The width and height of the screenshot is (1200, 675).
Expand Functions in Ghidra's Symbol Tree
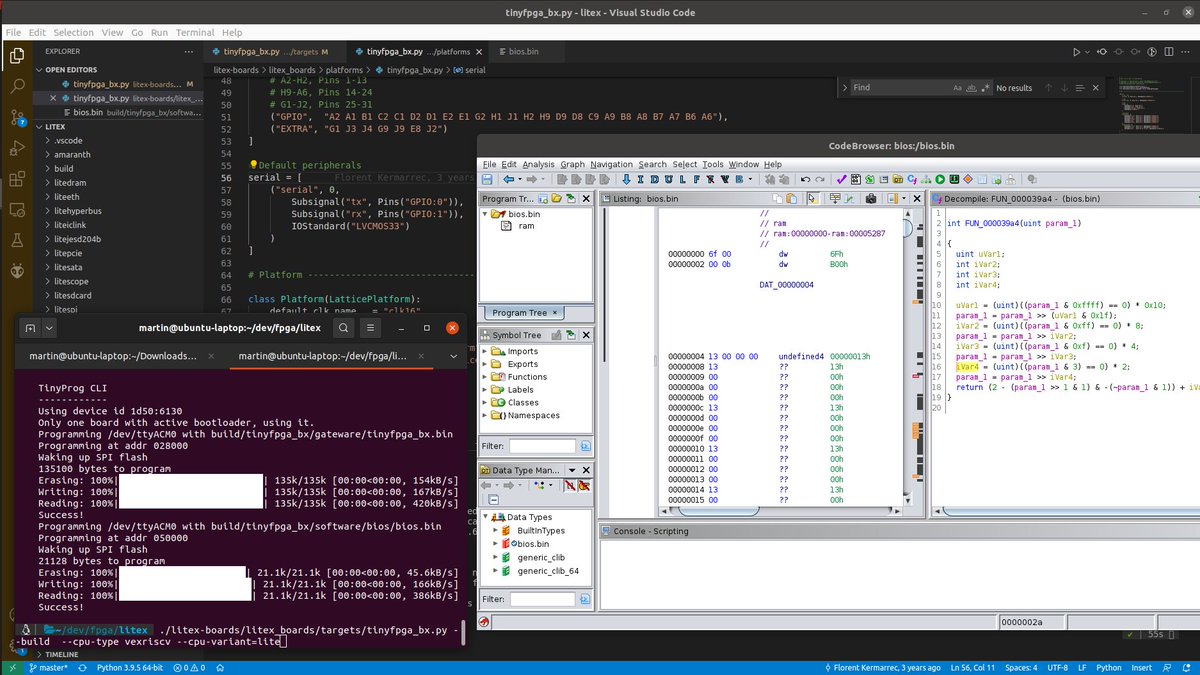point(487,377)
